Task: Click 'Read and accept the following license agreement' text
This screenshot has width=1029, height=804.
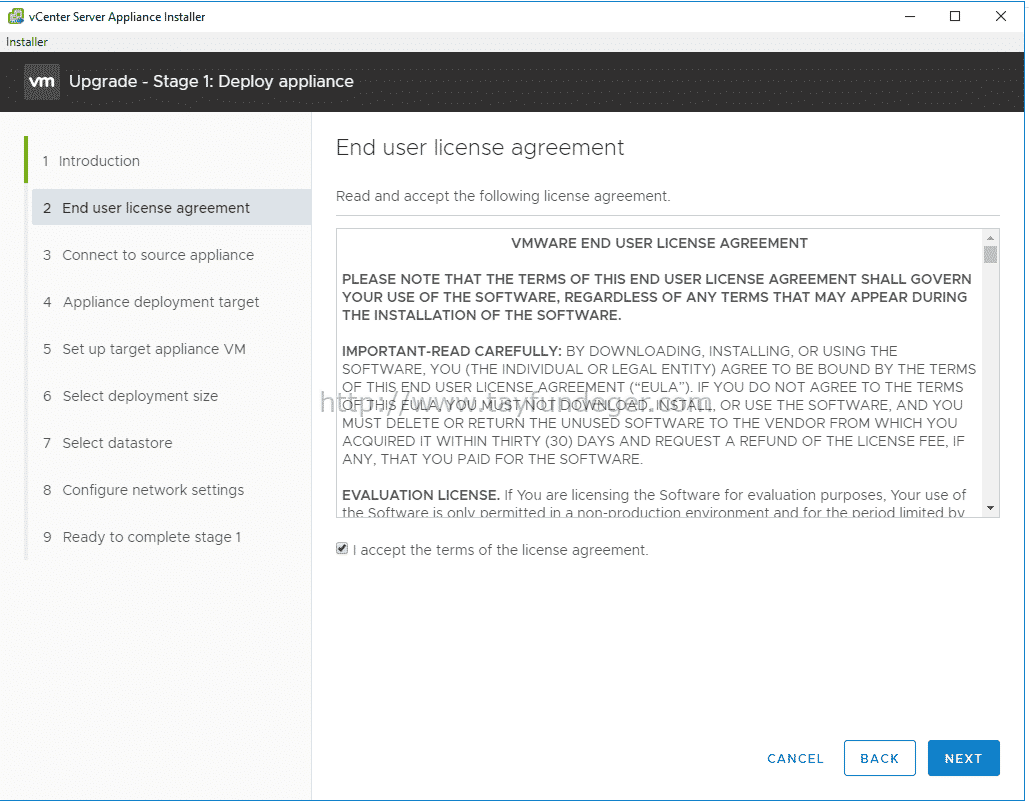Action: [503, 196]
